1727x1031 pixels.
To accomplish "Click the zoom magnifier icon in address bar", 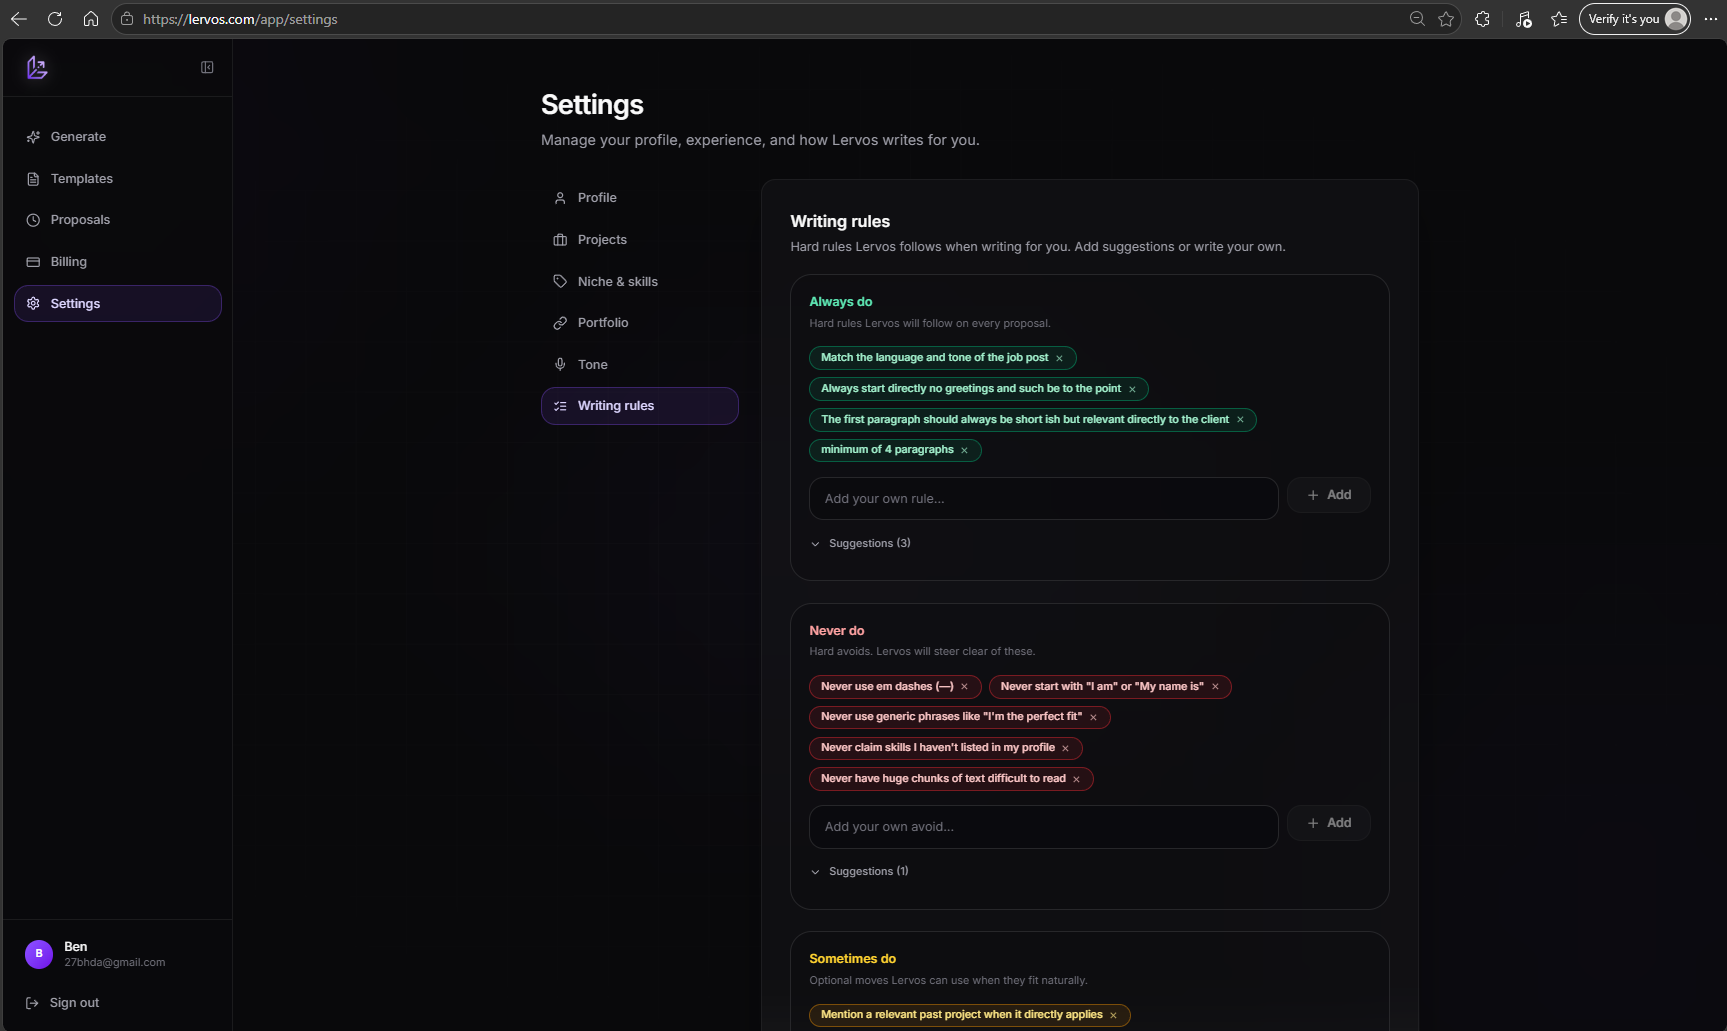I will (x=1417, y=19).
